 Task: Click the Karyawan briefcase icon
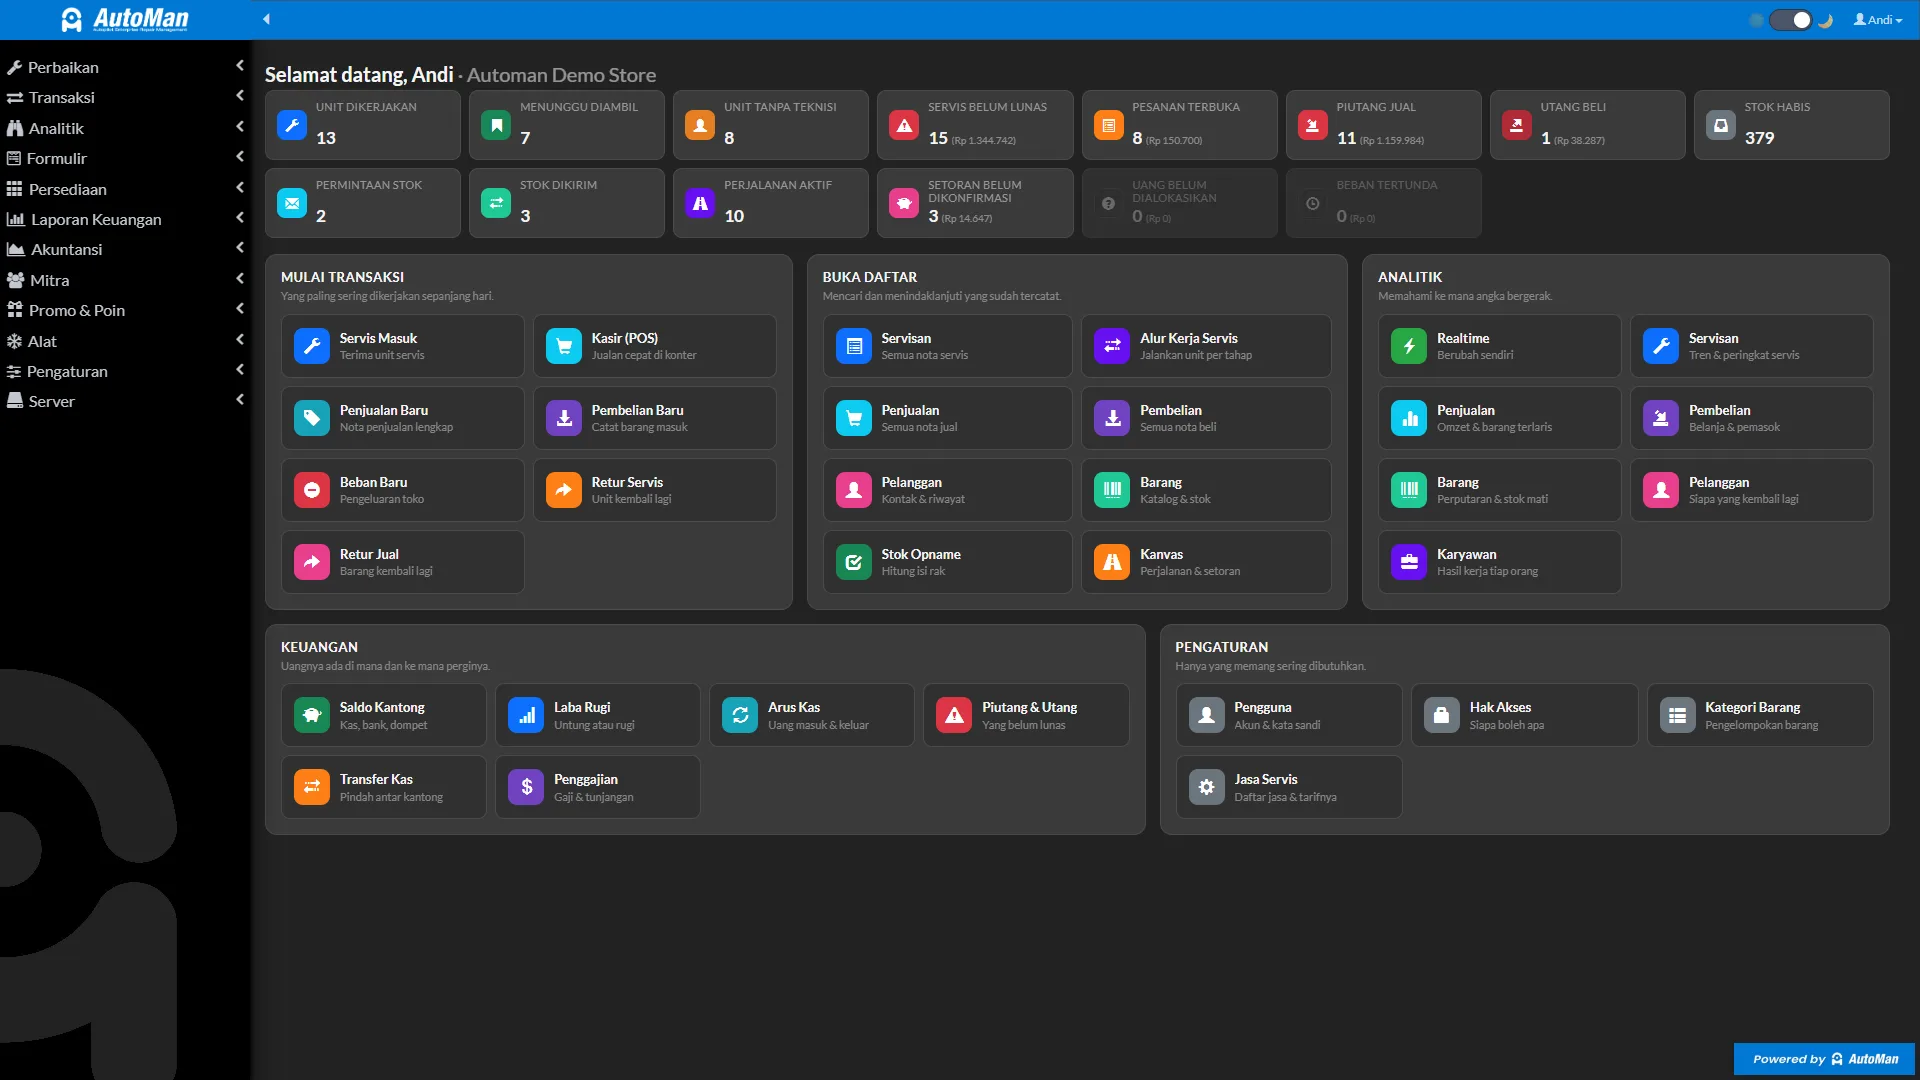tap(1409, 562)
